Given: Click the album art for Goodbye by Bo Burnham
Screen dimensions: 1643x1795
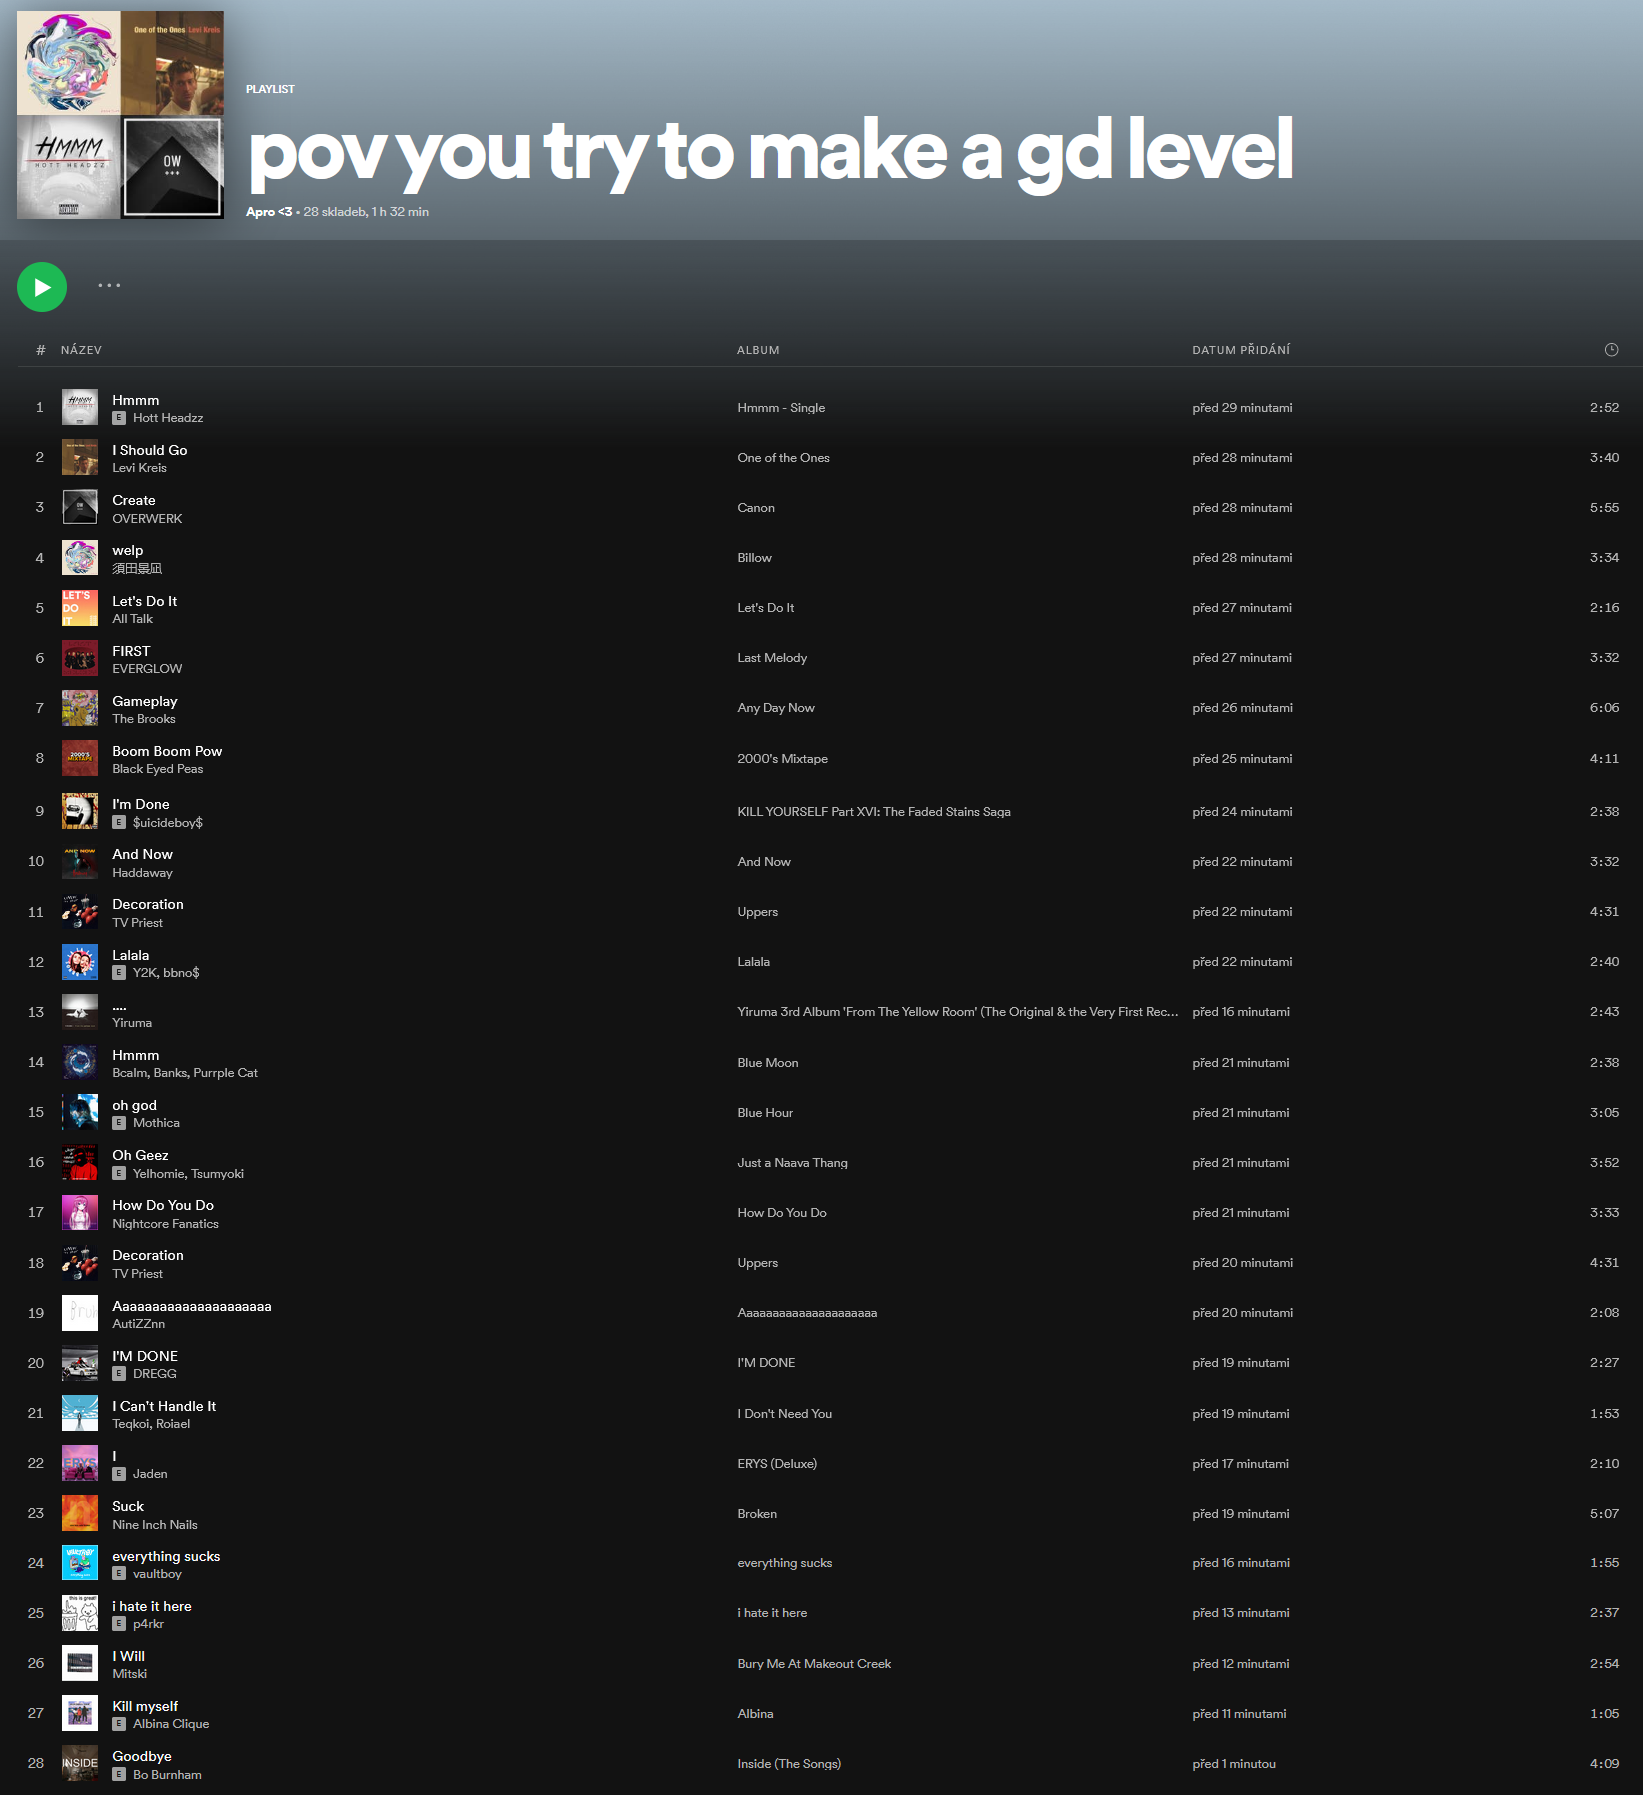Looking at the screenshot, I should (x=80, y=1763).
